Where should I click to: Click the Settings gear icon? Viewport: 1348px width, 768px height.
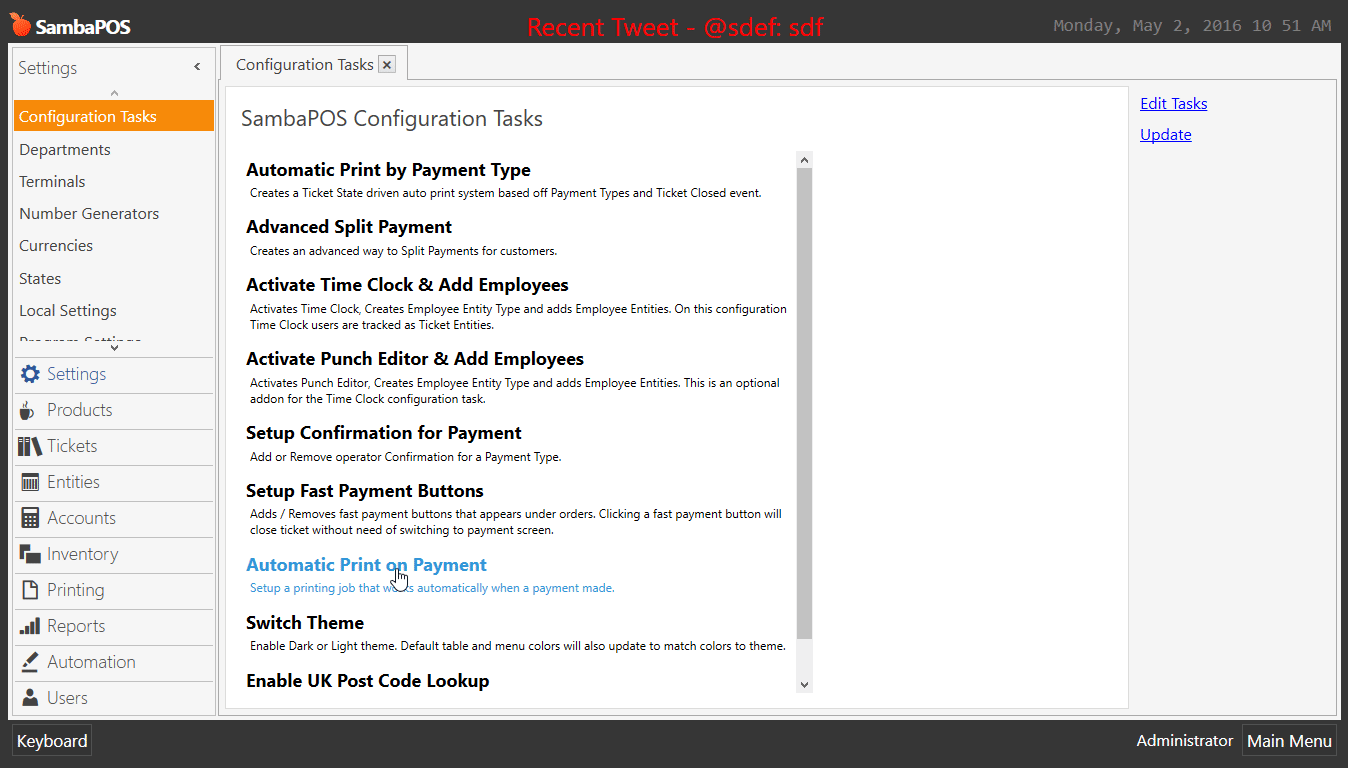[30, 374]
